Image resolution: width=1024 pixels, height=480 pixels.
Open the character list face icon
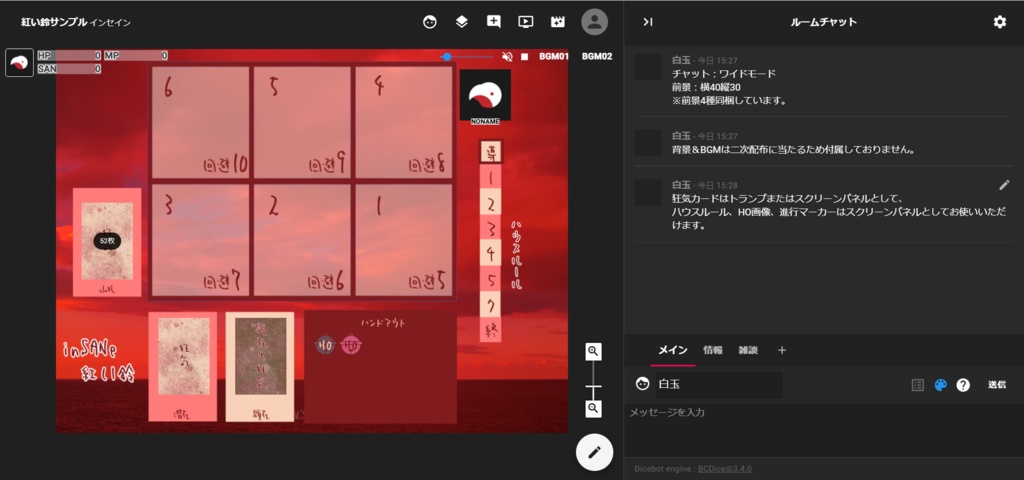(430, 22)
